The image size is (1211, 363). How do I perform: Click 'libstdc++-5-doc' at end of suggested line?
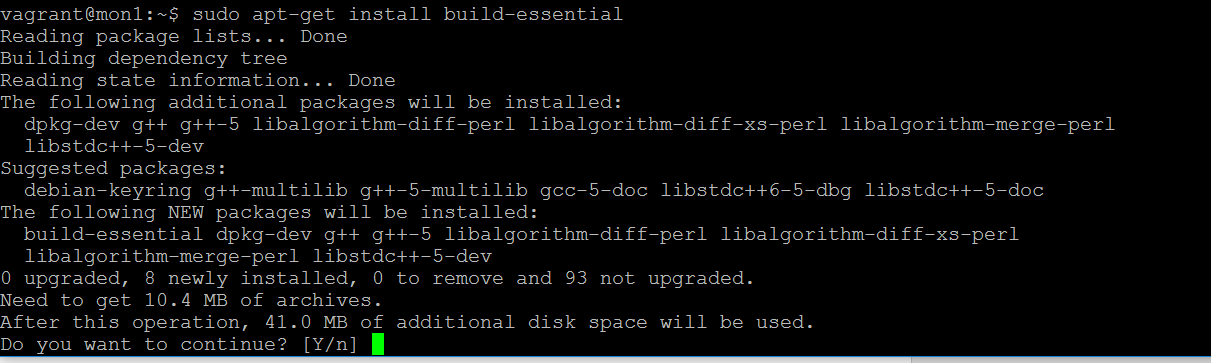(954, 190)
